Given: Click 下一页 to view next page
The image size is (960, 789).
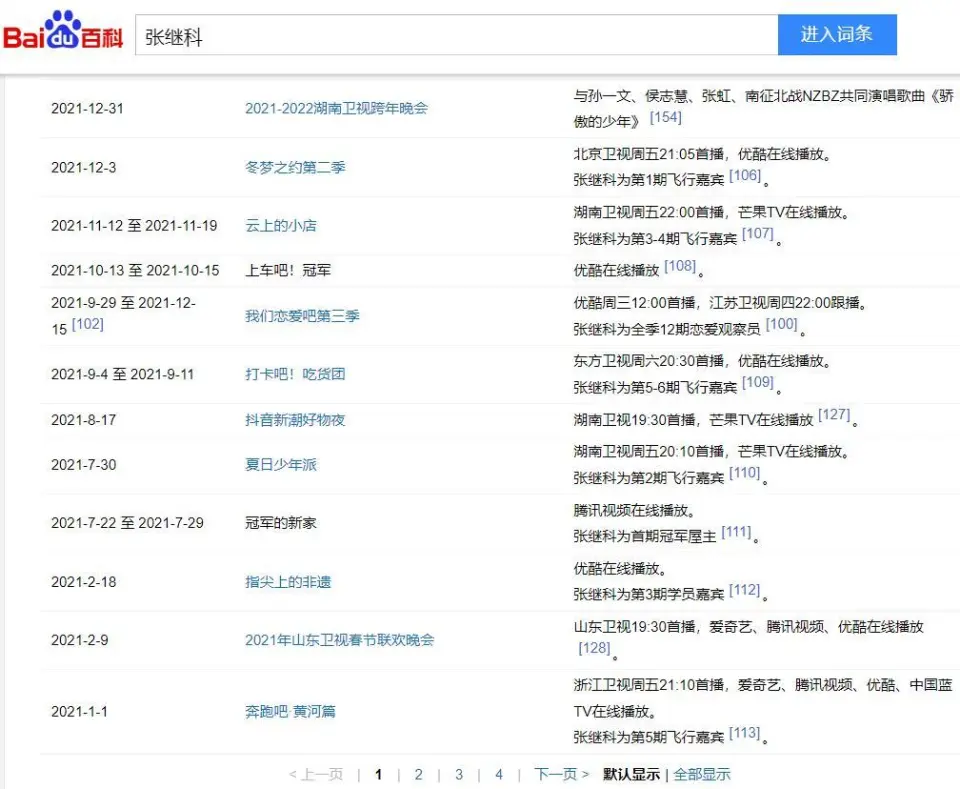Looking at the screenshot, I should 560,774.
